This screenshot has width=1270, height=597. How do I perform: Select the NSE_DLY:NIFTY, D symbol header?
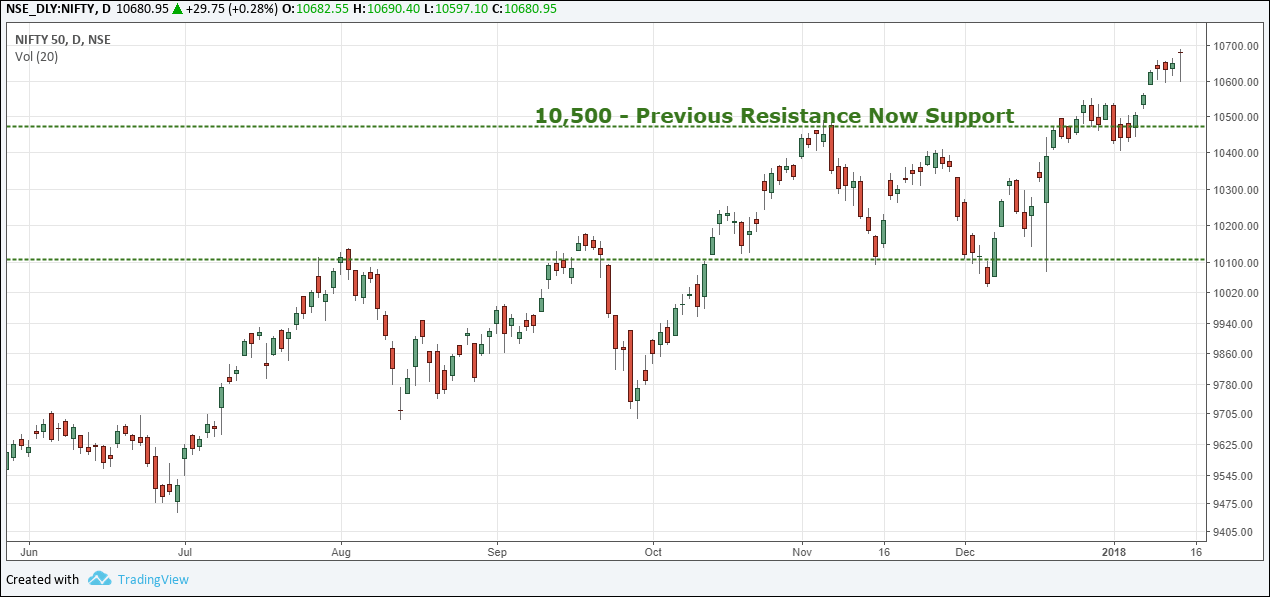click(57, 9)
